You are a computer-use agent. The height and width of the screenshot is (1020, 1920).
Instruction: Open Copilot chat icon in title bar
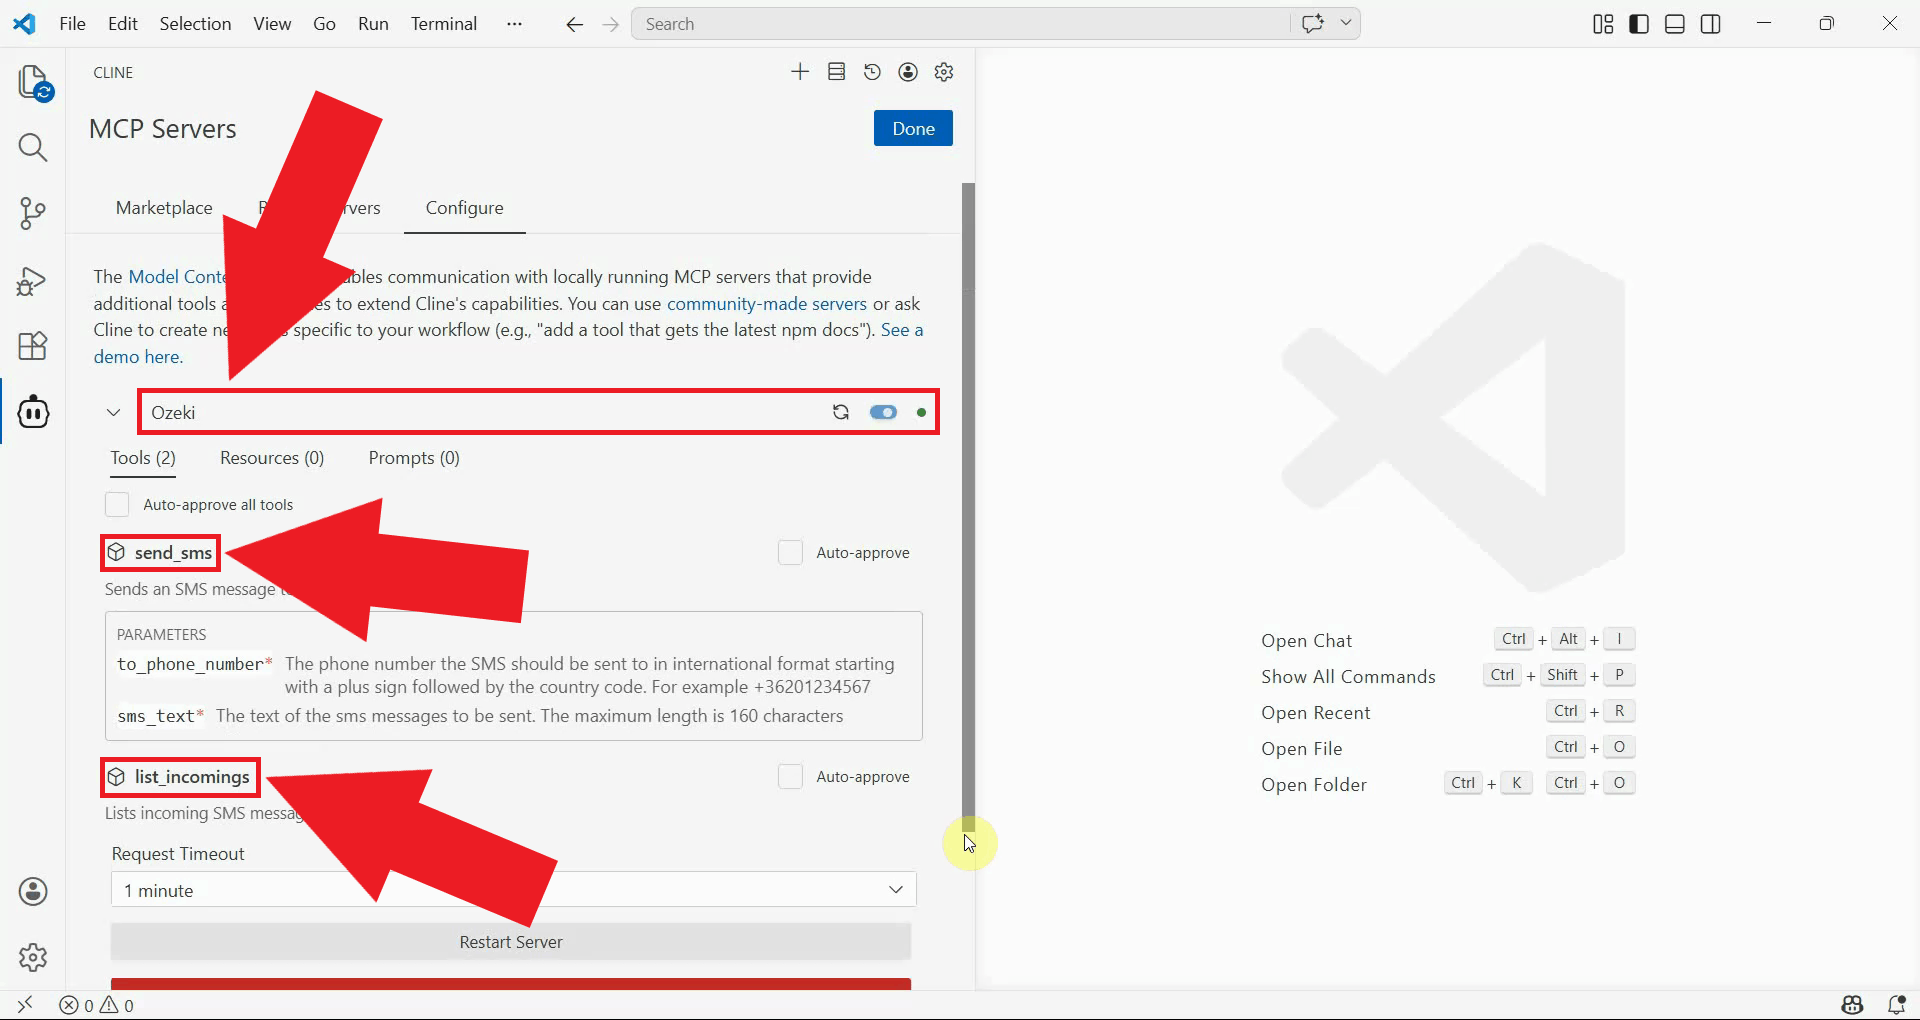point(1313,23)
